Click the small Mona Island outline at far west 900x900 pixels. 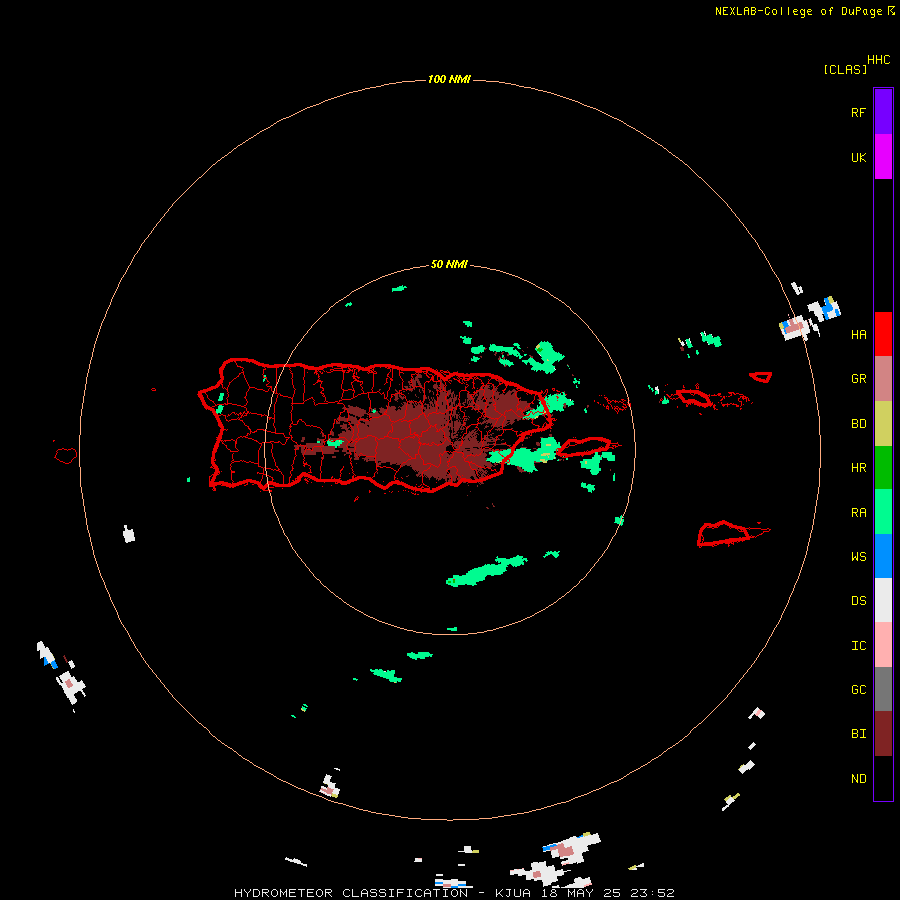65,456
